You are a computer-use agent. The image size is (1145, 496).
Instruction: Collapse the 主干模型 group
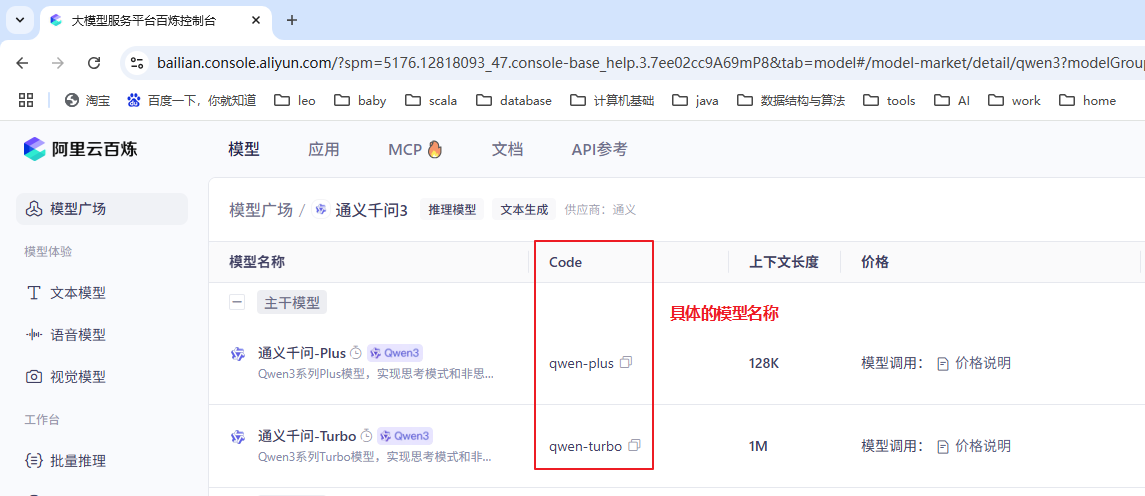point(237,302)
